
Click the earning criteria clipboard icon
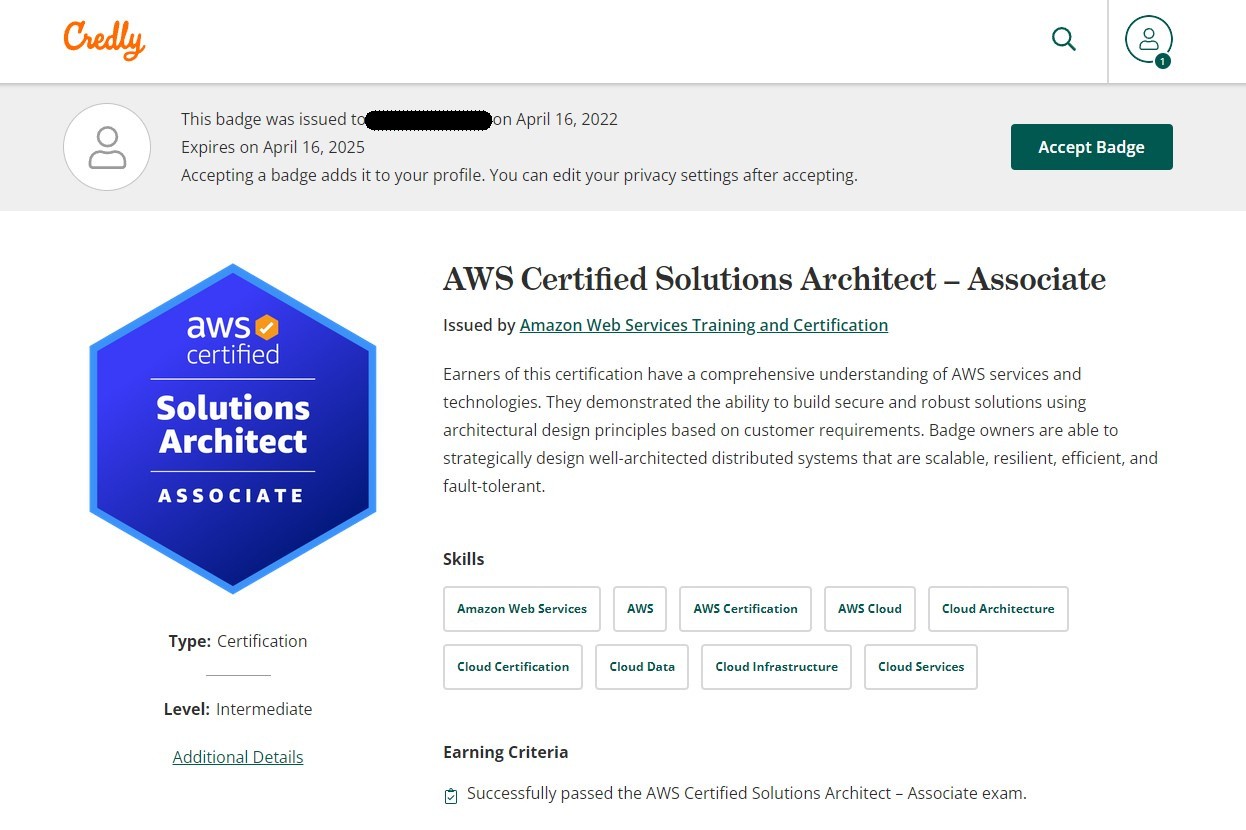(451, 795)
